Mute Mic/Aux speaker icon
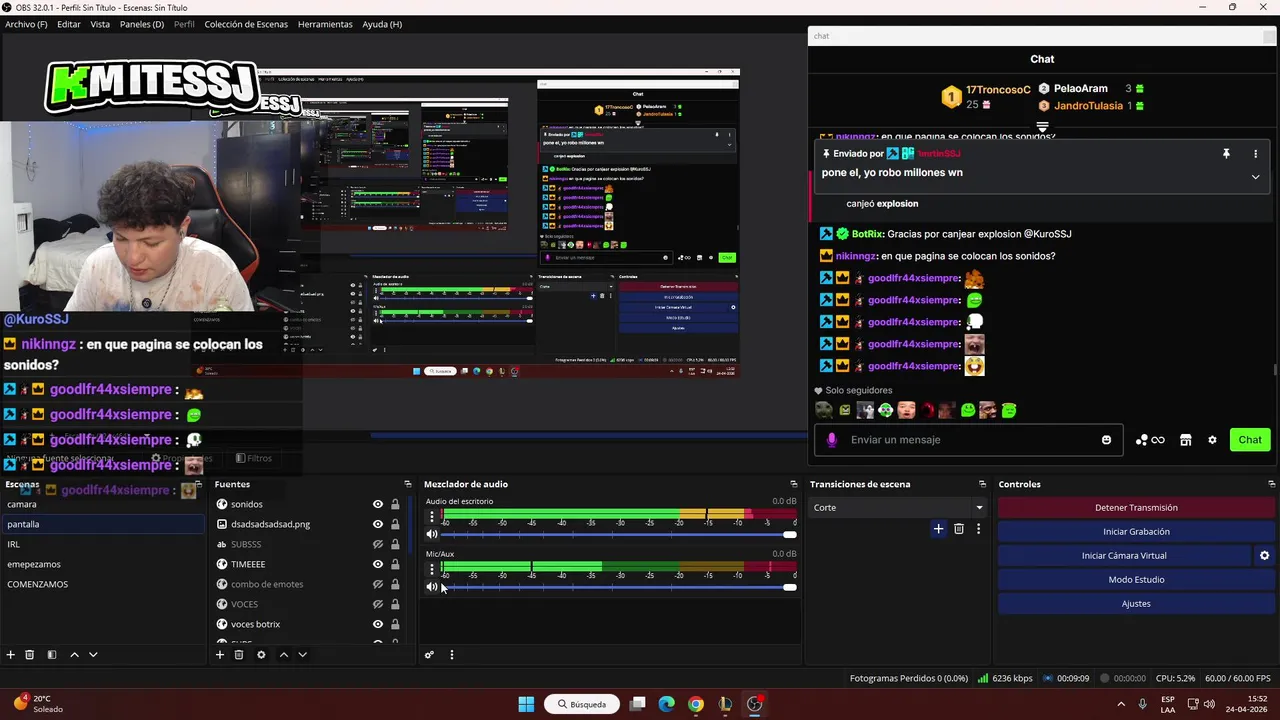Viewport: 1280px width, 720px height. [432, 587]
